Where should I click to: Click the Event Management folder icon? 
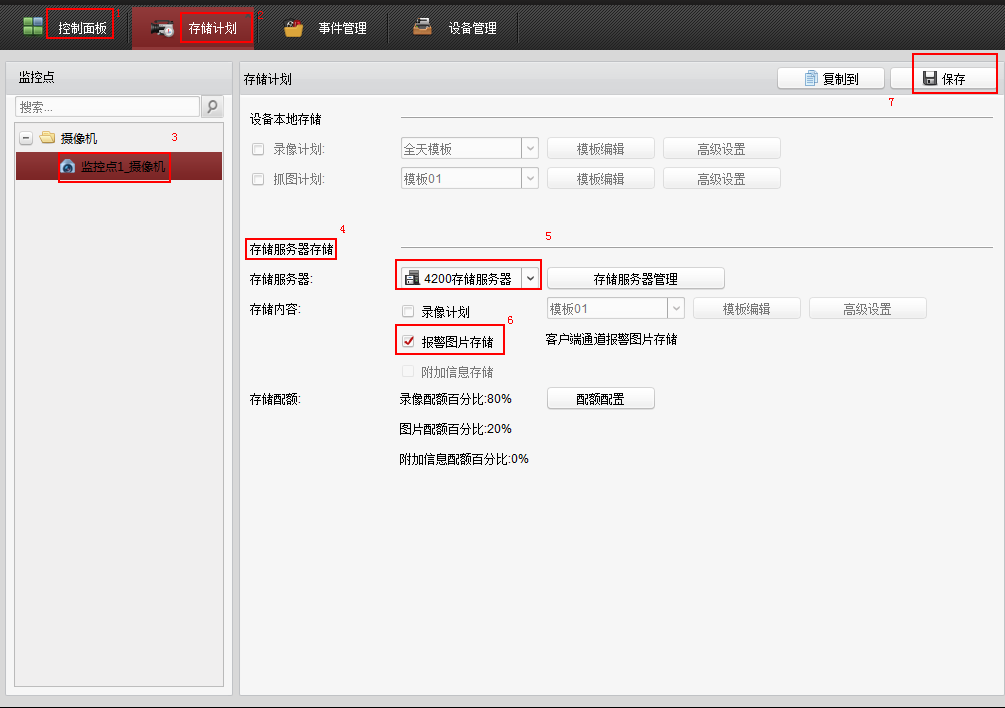[293, 28]
